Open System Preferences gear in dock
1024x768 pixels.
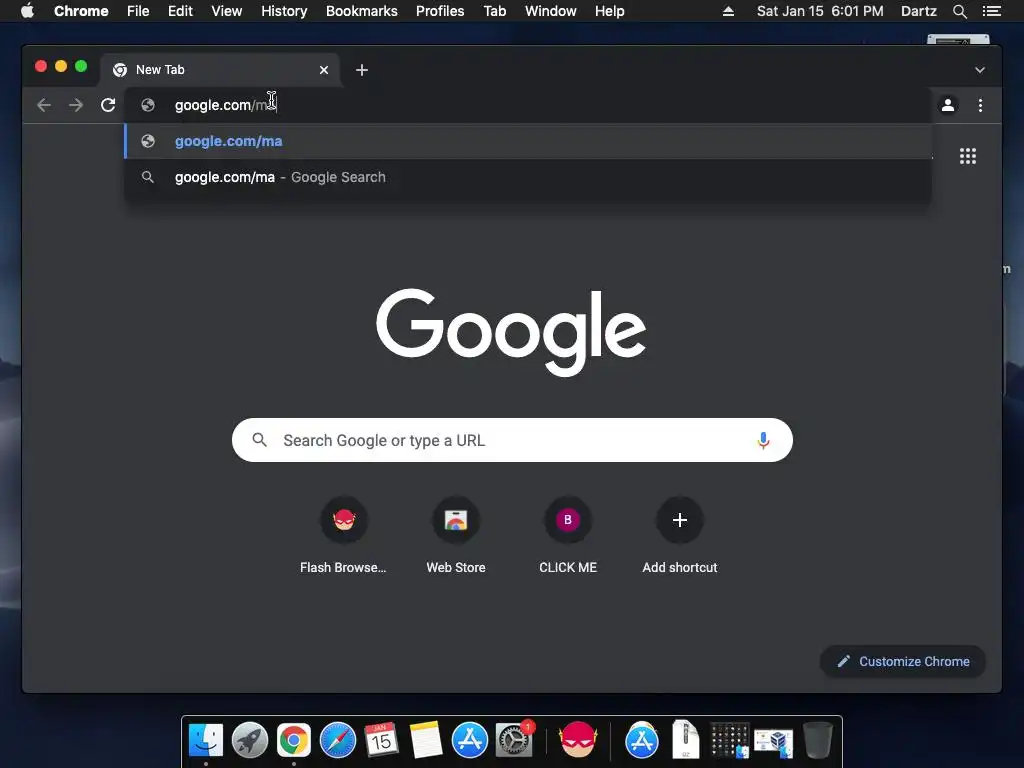pyautogui.click(x=514, y=740)
